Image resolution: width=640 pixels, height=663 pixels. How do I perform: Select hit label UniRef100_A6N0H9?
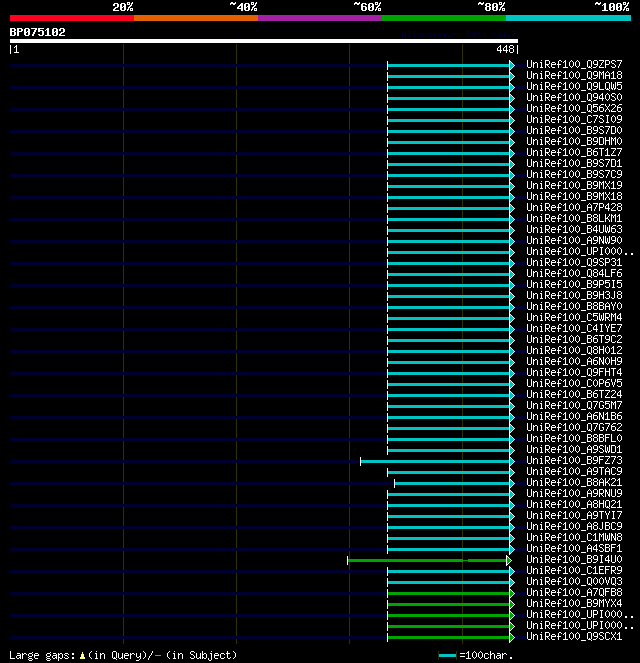tap(574, 361)
